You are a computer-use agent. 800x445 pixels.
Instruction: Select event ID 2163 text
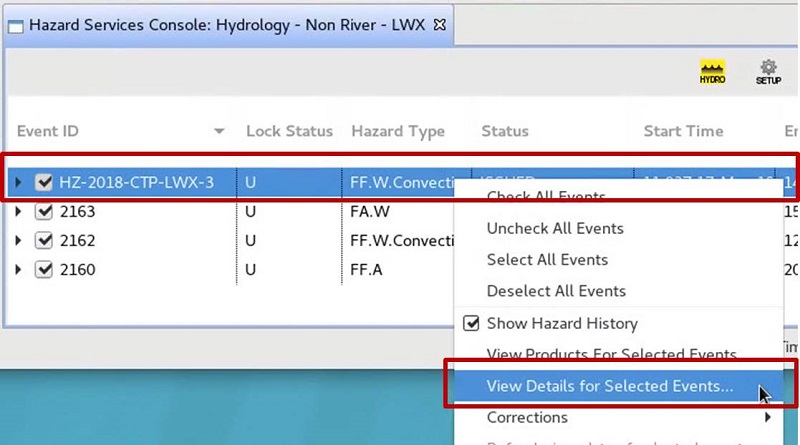tap(78, 211)
